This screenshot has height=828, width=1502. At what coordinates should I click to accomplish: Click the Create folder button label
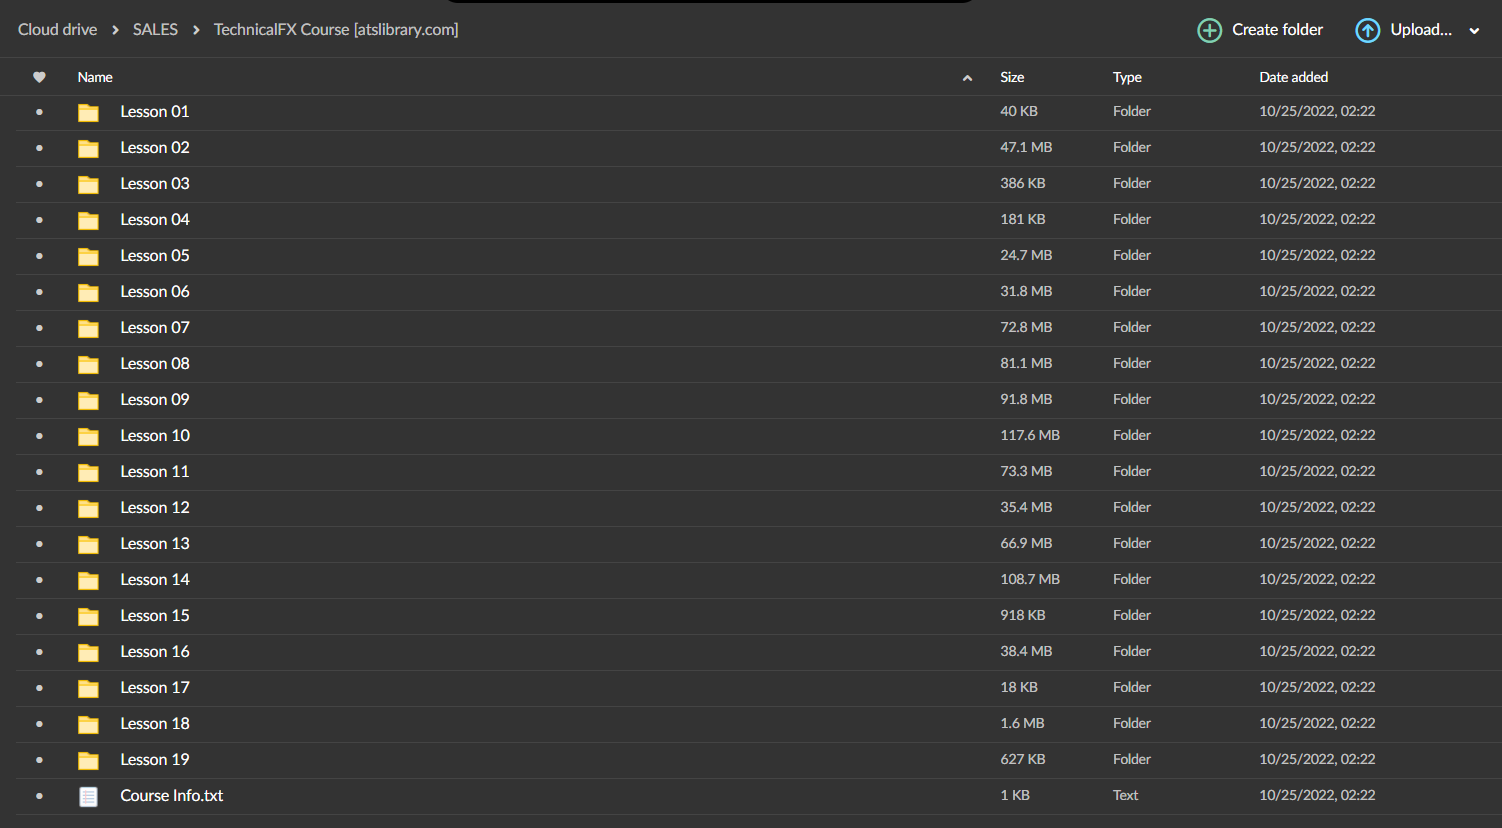pyautogui.click(x=1277, y=30)
